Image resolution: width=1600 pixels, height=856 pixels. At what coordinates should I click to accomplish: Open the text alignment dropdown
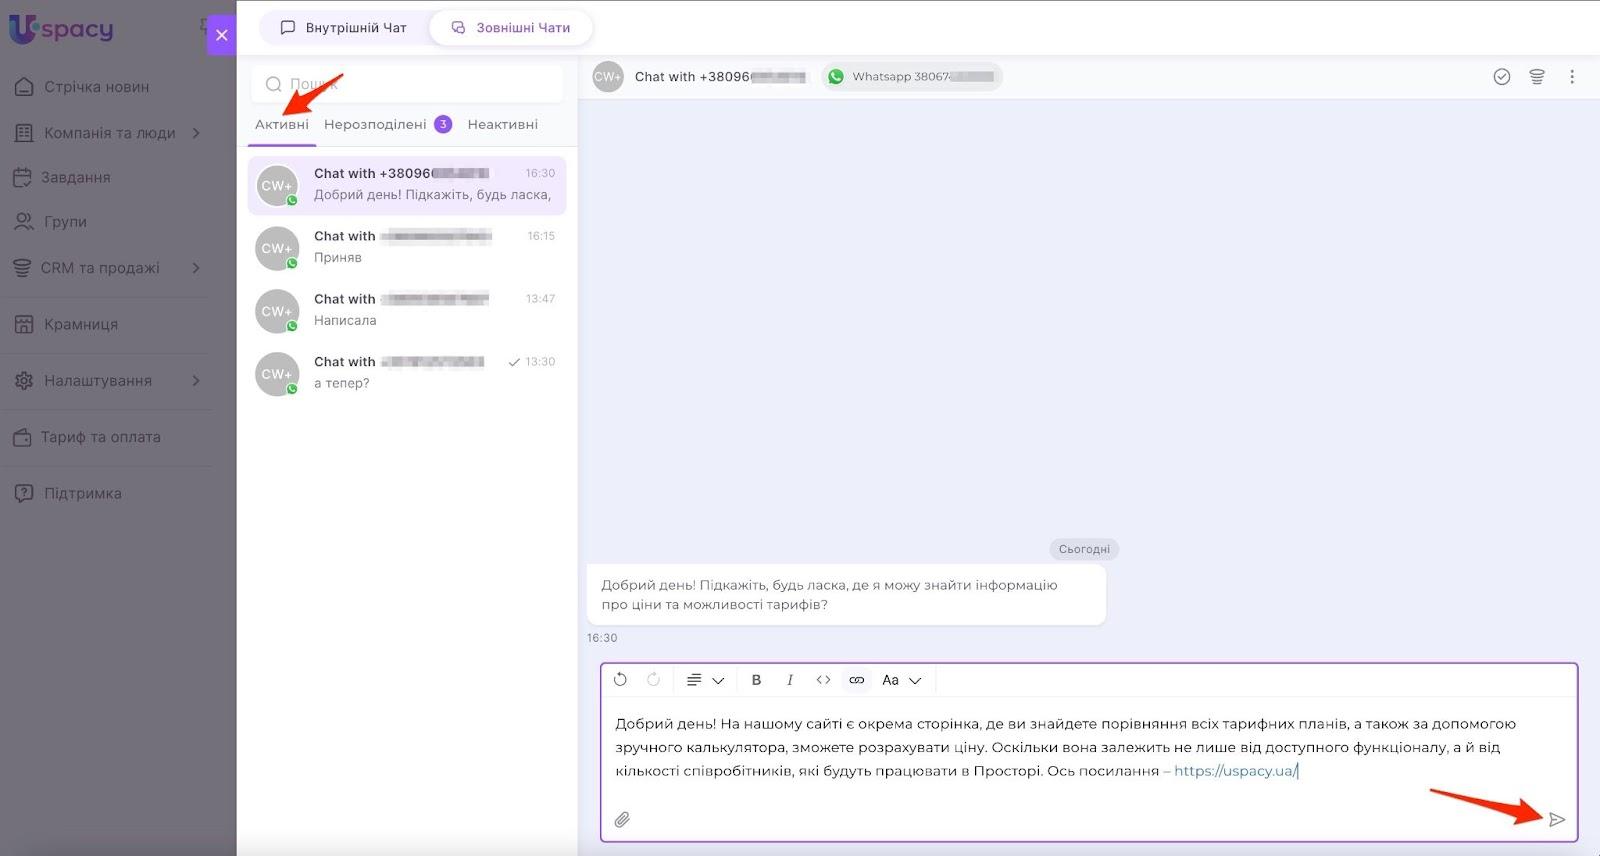[x=705, y=680]
